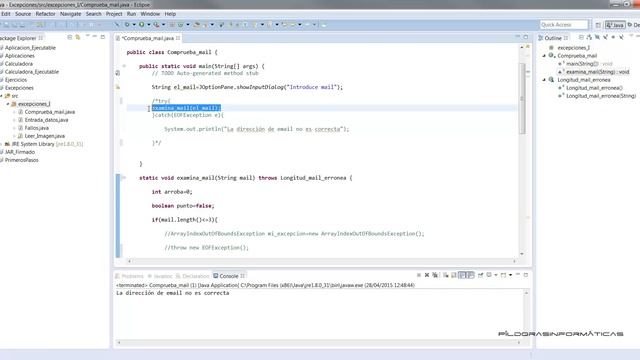Select main(String[]) in the Outline
The image size is (640, 360).
(582, 64)
